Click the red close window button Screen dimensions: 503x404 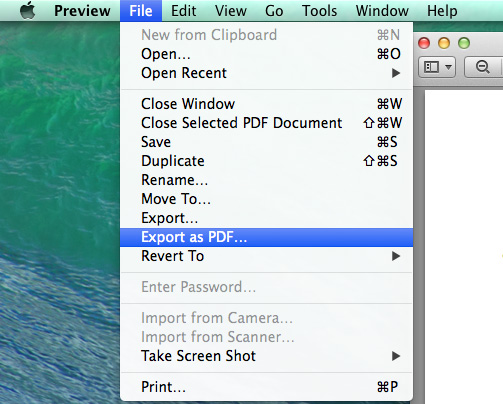tap(424, 43)
